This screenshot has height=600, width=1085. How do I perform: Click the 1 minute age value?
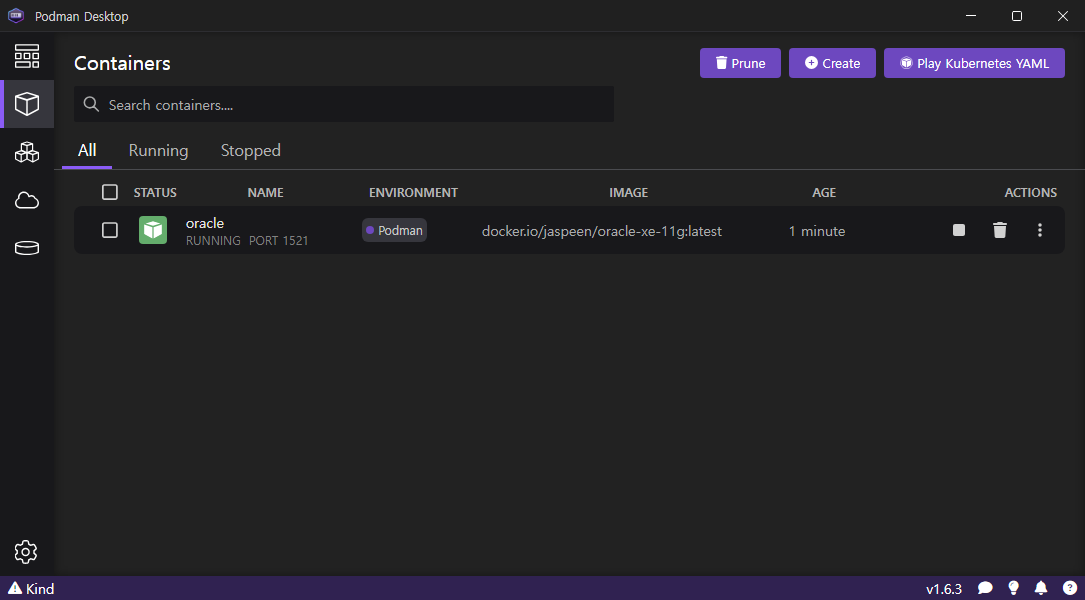(817, 231)
